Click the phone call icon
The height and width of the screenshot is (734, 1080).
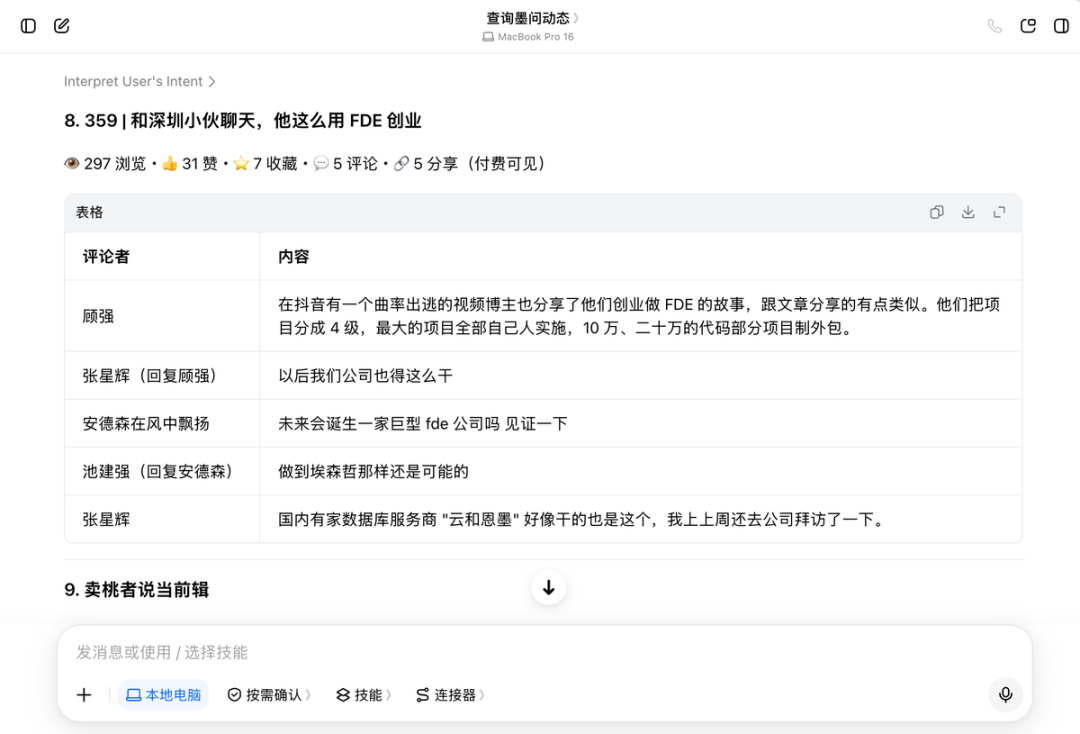pos(994,26)
